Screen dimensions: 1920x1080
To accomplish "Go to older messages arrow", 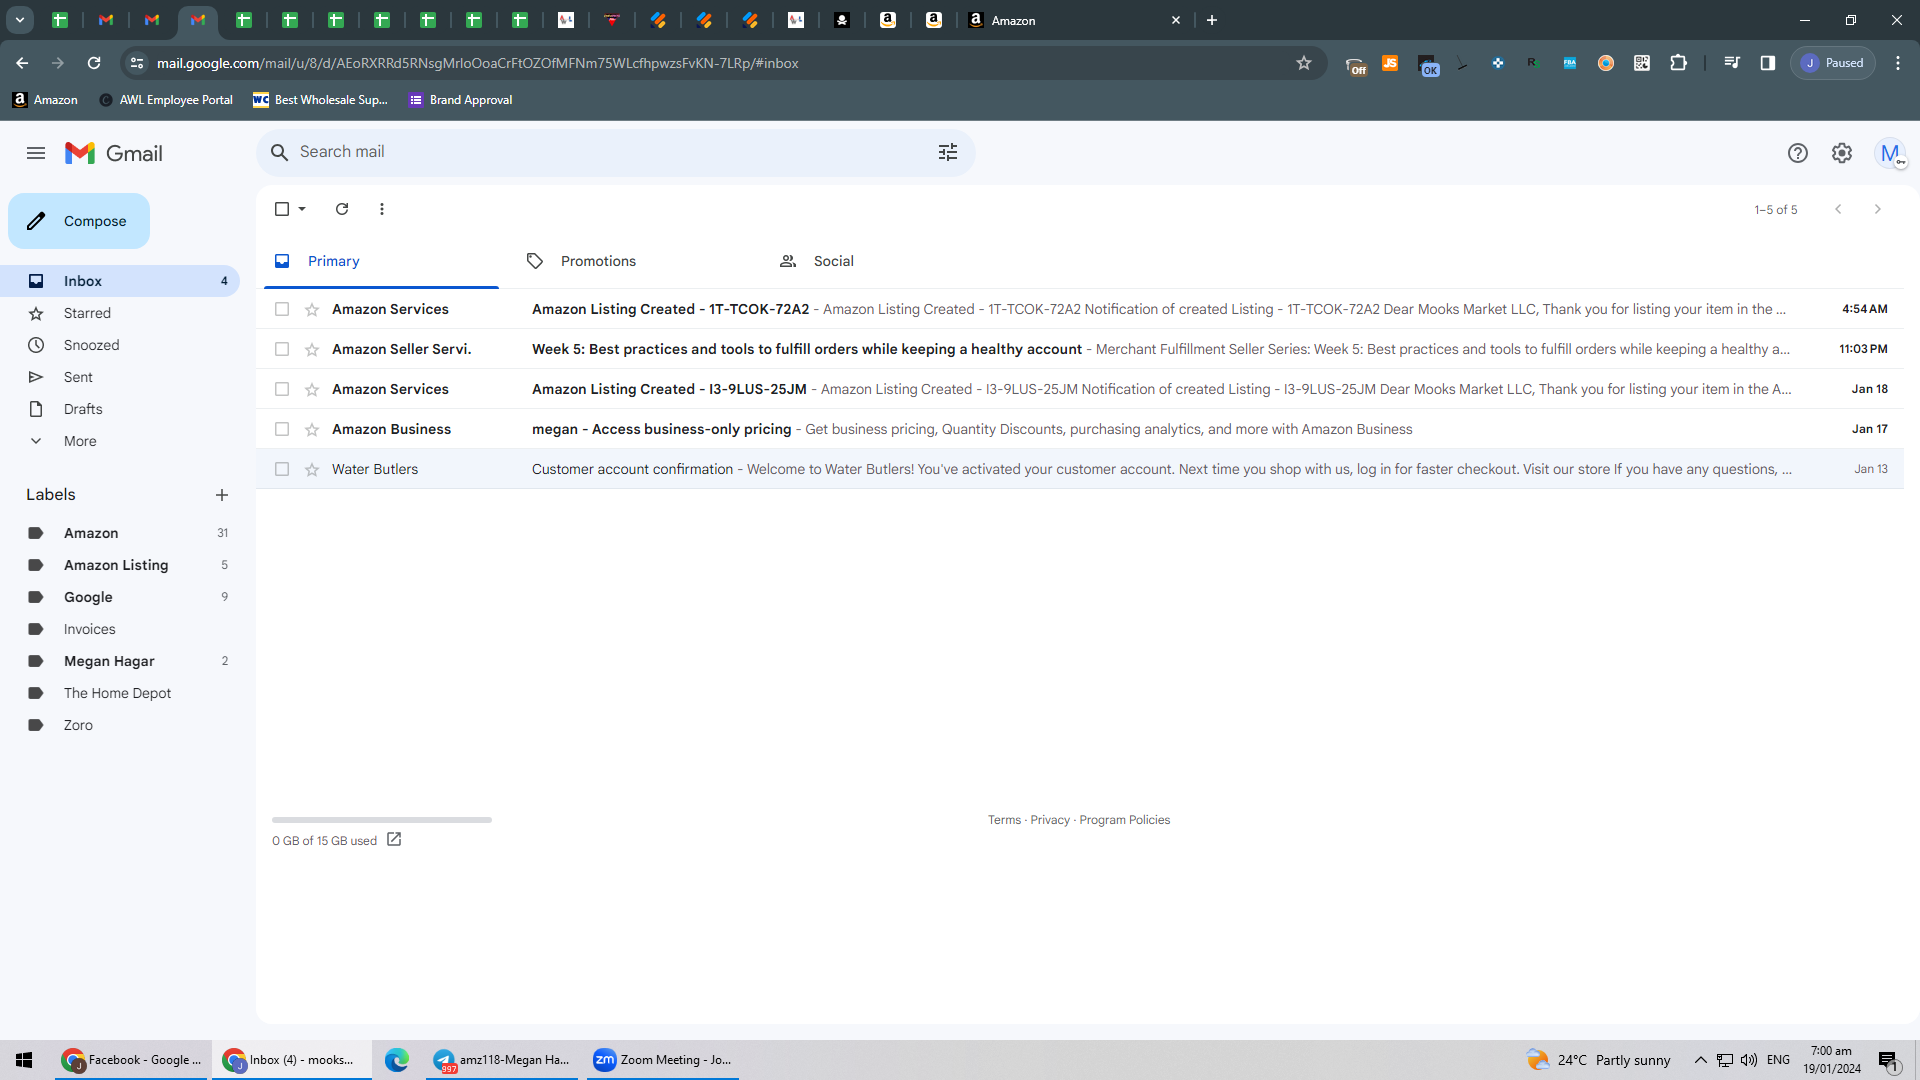I will pyautogui.click(x=1878, y=209).
